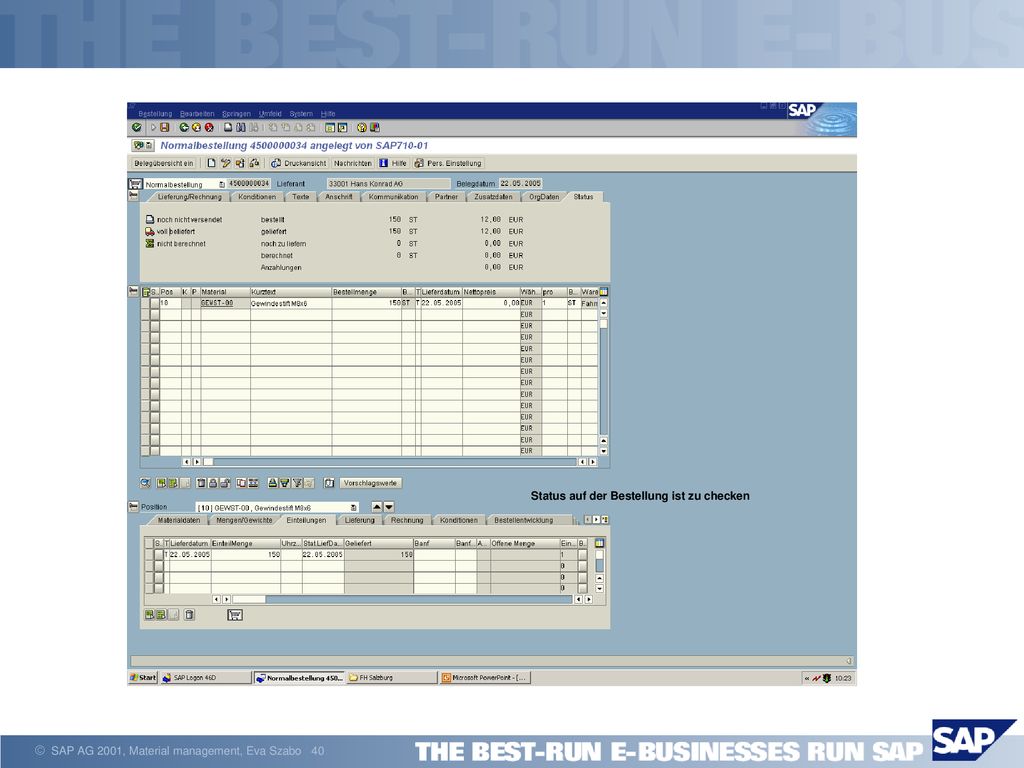Click the Create new document icon
The width and height of the screenshot is (1024, 768).
tap(212, 163)
